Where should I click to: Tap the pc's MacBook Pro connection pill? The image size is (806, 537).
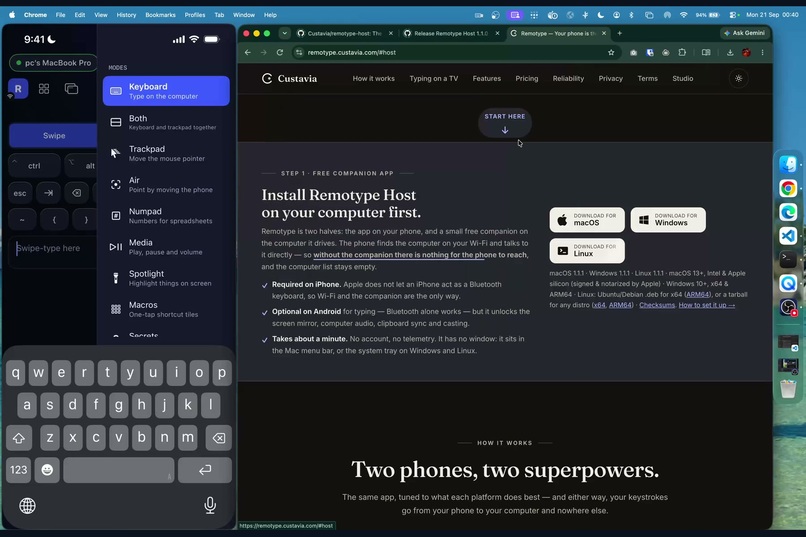click(x=53, y=63)
